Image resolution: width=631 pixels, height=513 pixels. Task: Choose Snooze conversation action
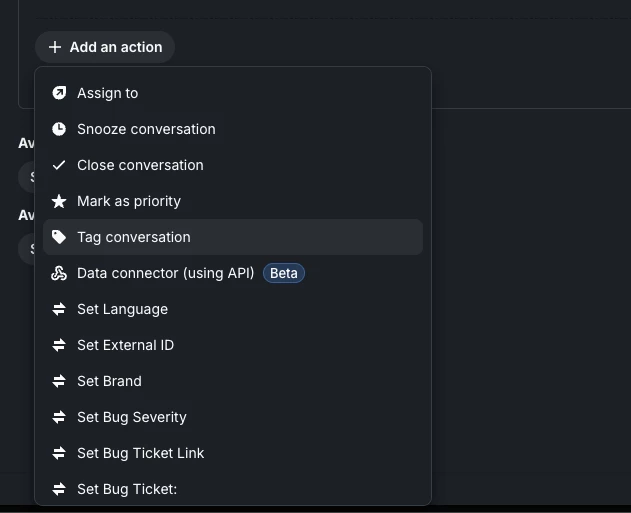(x=233, y=129)
